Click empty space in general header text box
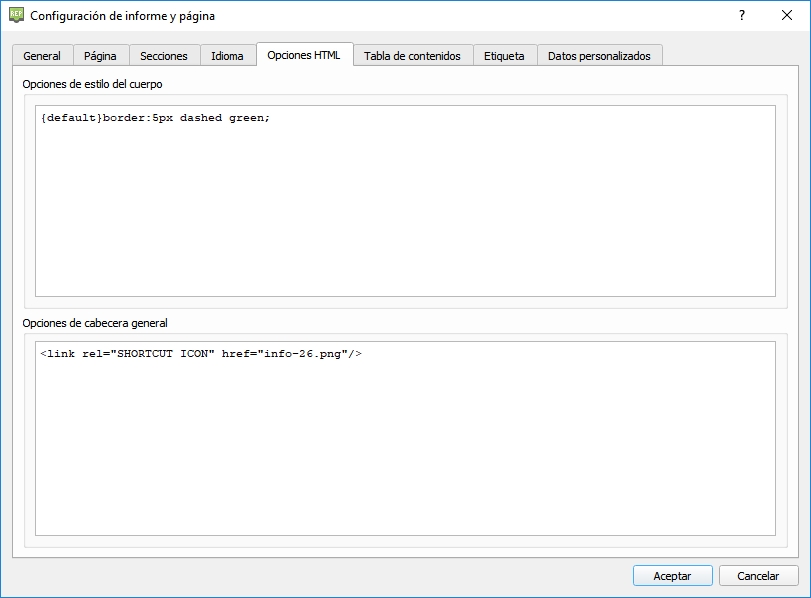 405,450
